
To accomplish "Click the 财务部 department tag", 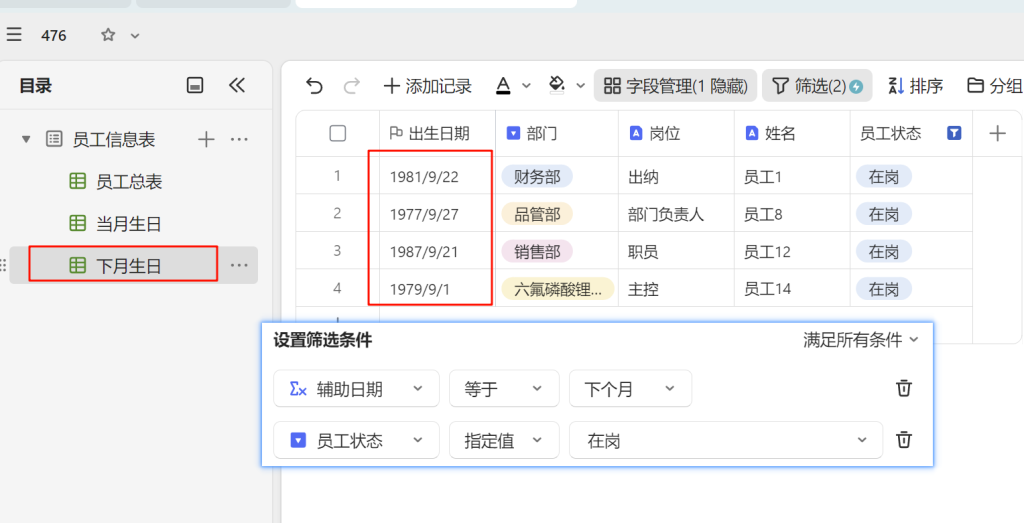I will 537,176.
